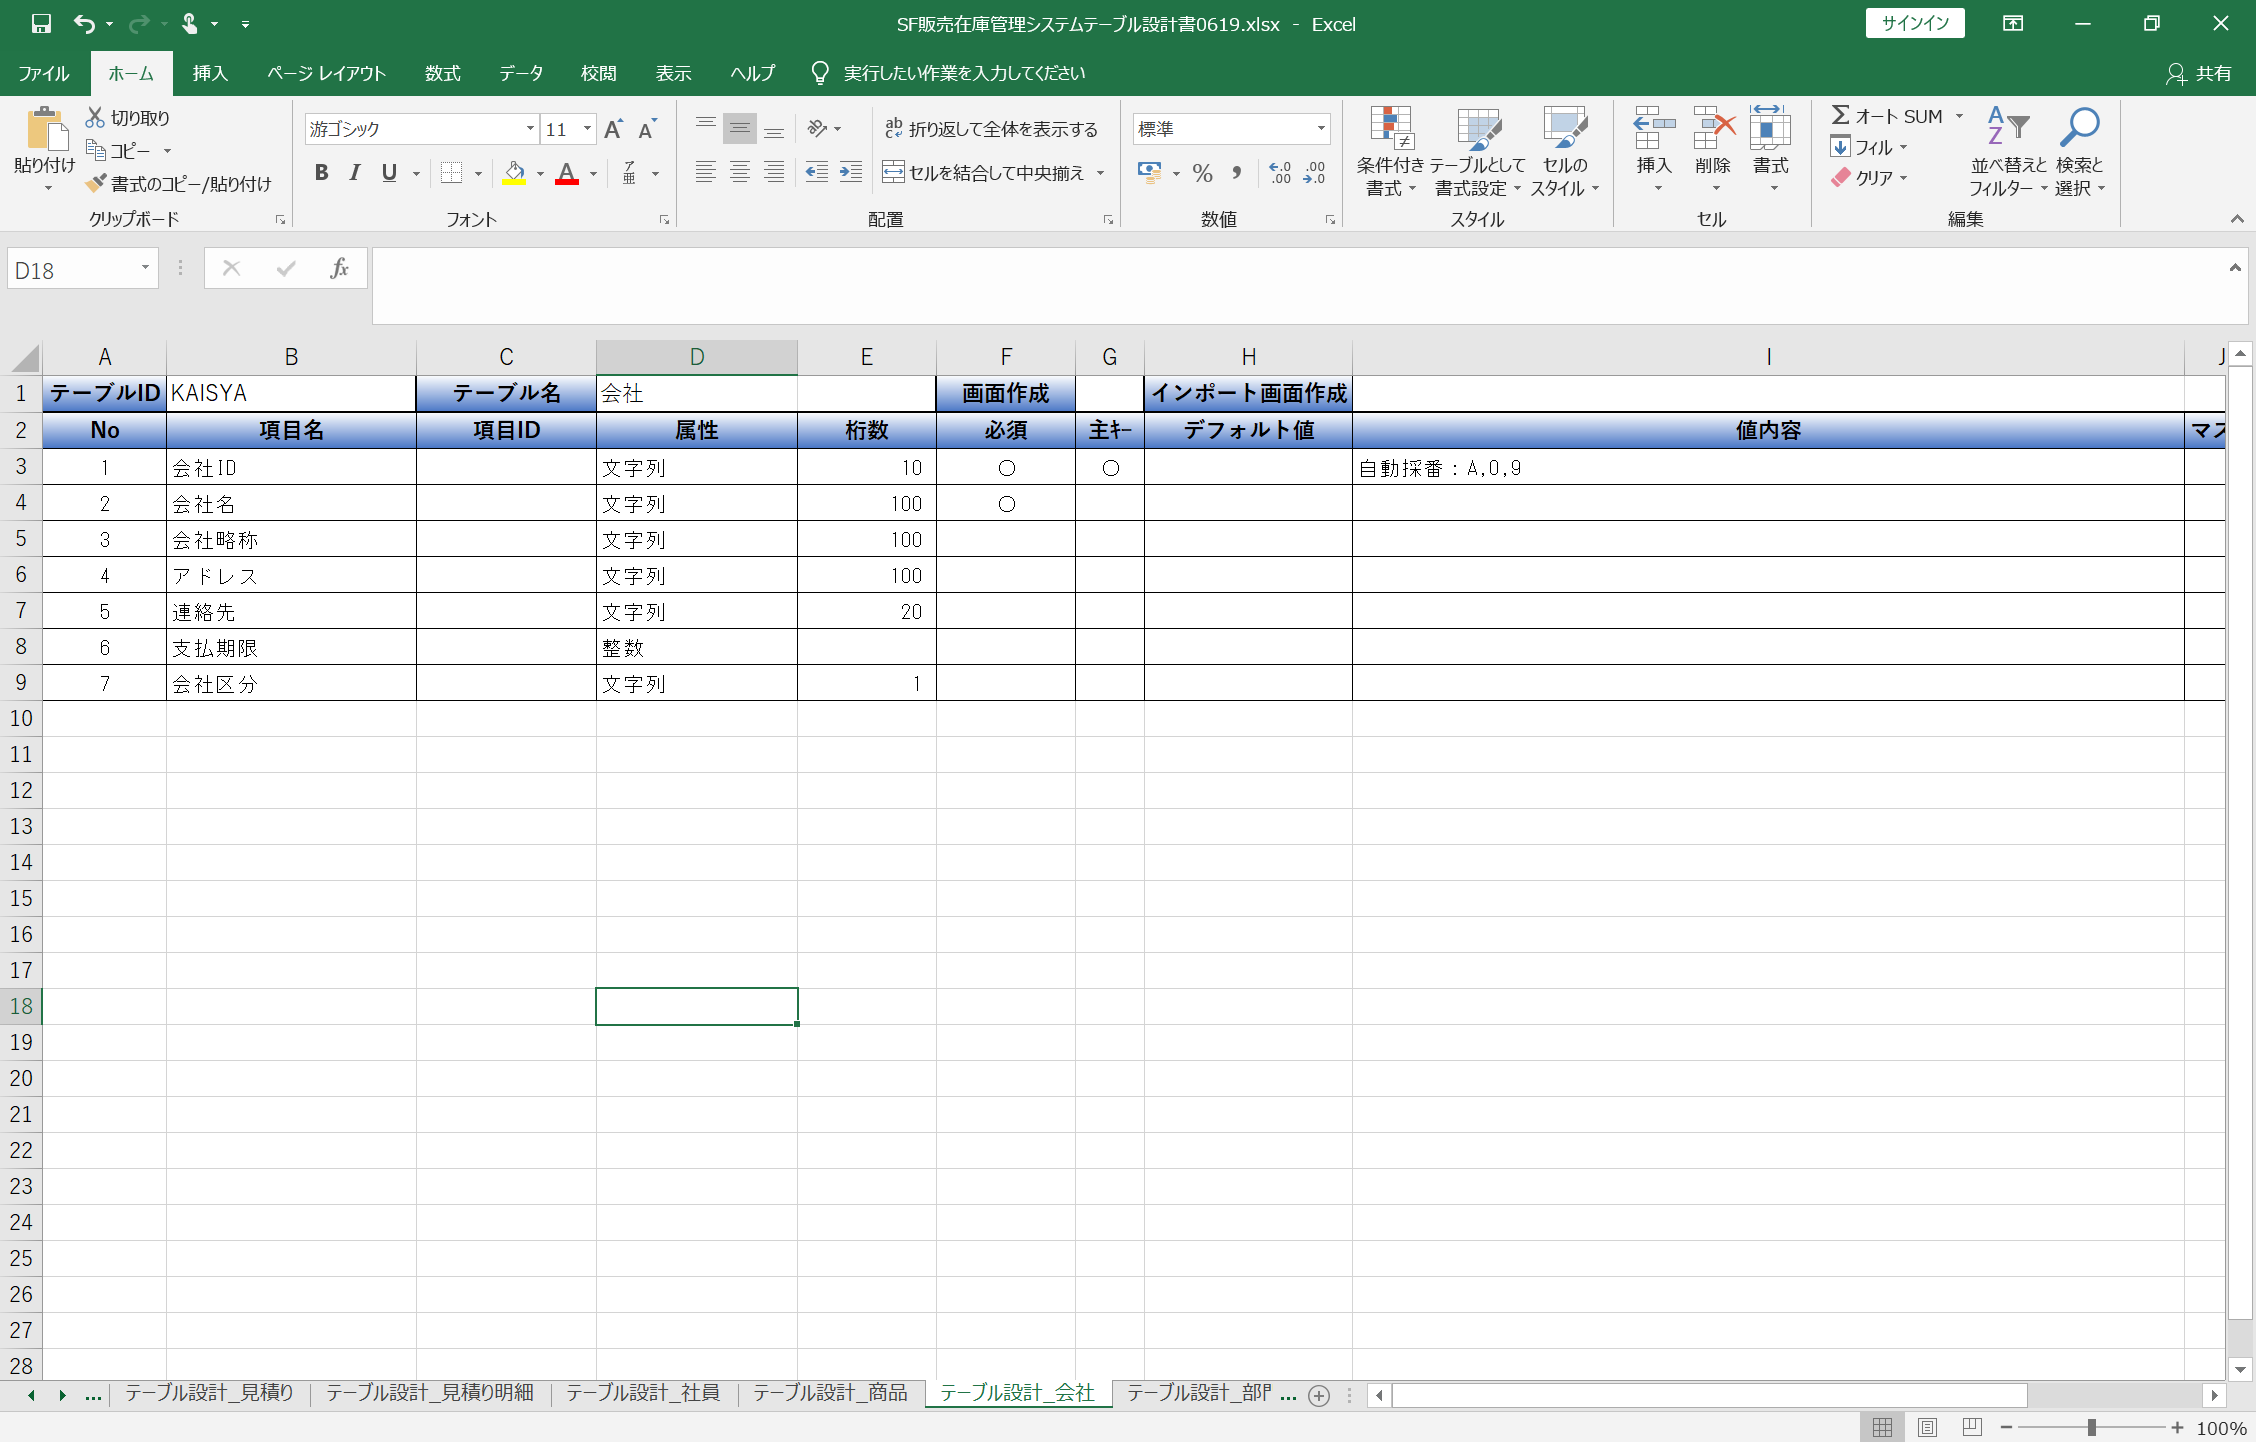Click the font color red swatch button
2256x1442 pixels.
point(567,173)
